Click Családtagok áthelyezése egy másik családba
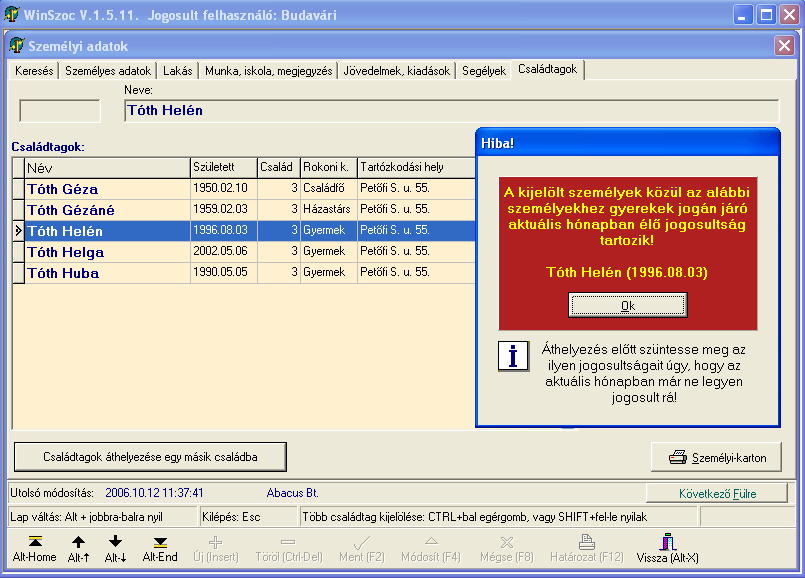 [x=150, y=457]
